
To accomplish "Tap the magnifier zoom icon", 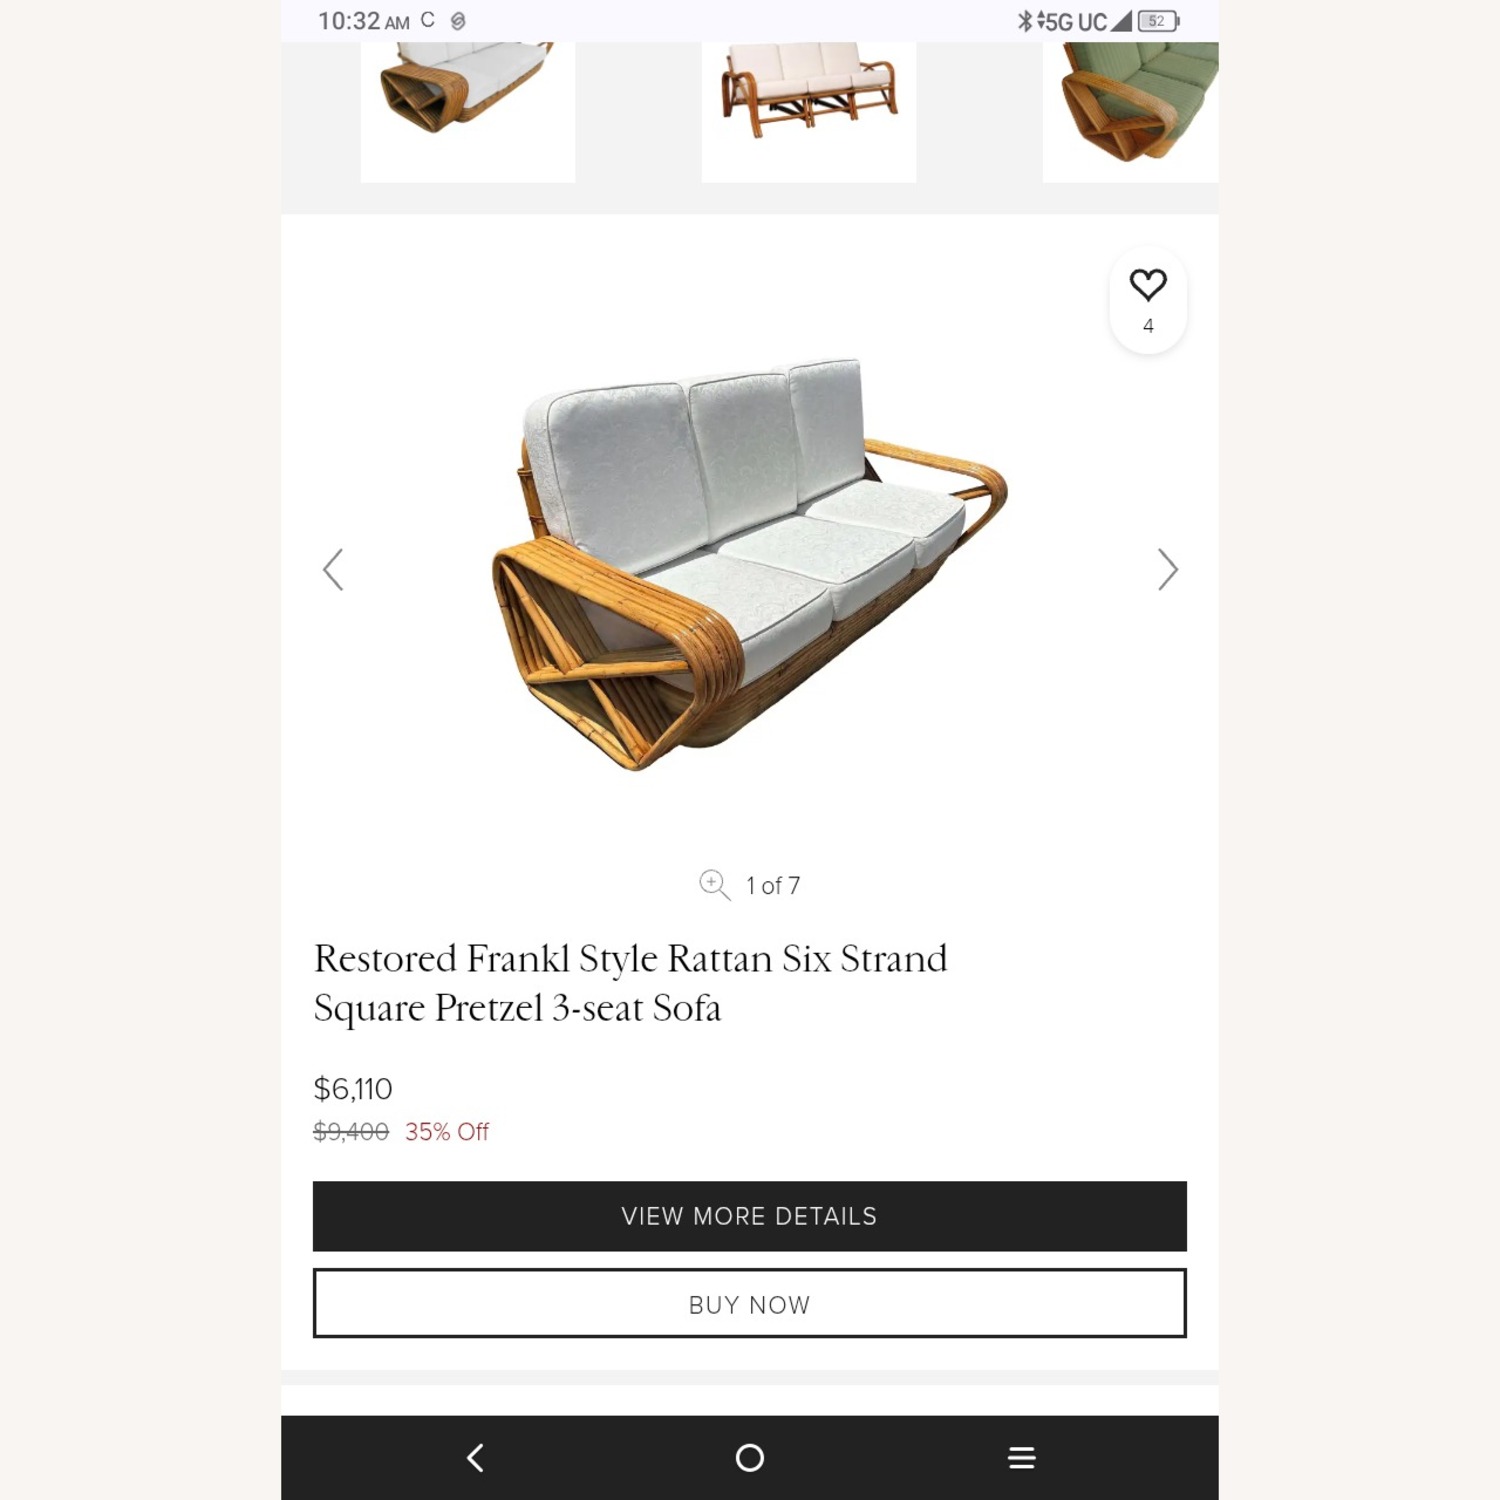I will 714,885.
